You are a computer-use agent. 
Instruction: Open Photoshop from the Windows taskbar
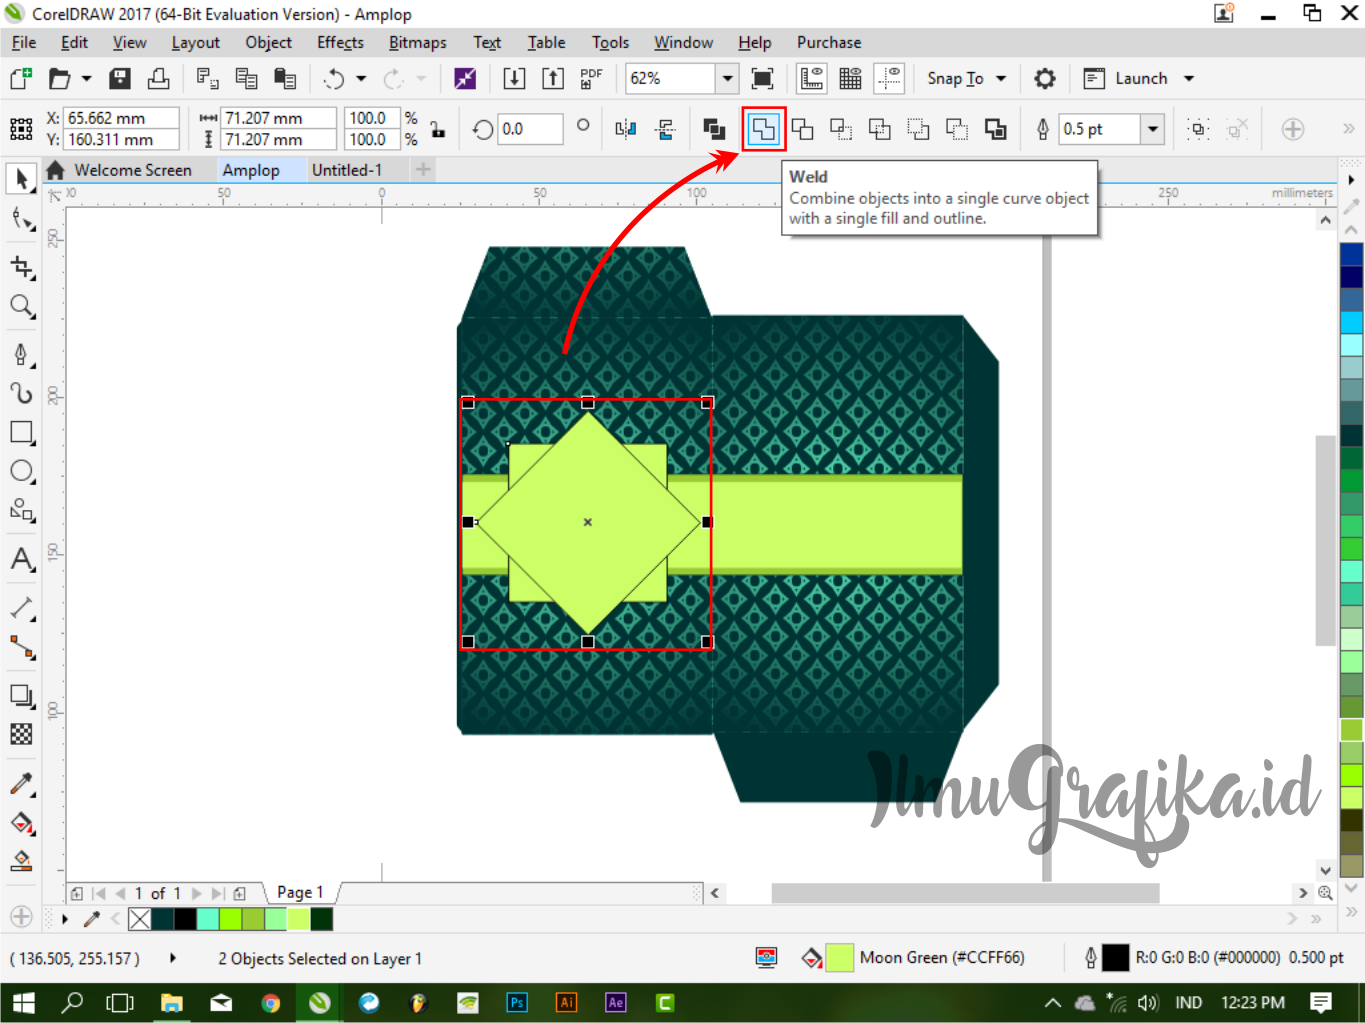coord(517,1002)
